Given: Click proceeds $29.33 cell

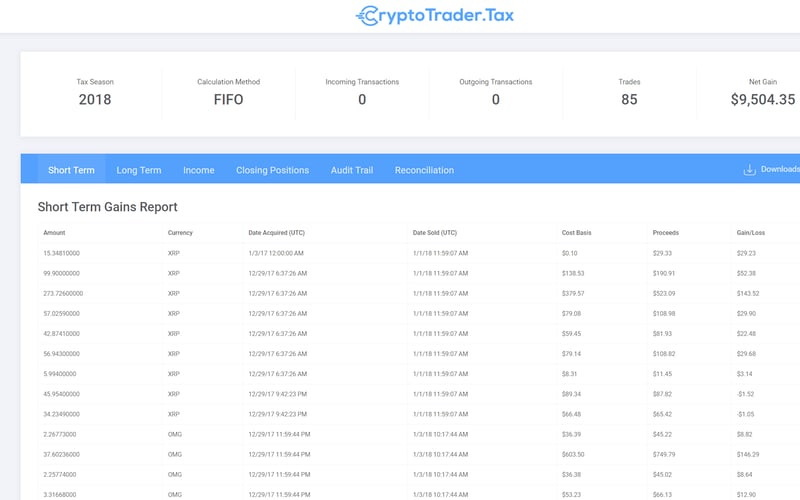Looking at the screenshot, I should click(662, 253).
